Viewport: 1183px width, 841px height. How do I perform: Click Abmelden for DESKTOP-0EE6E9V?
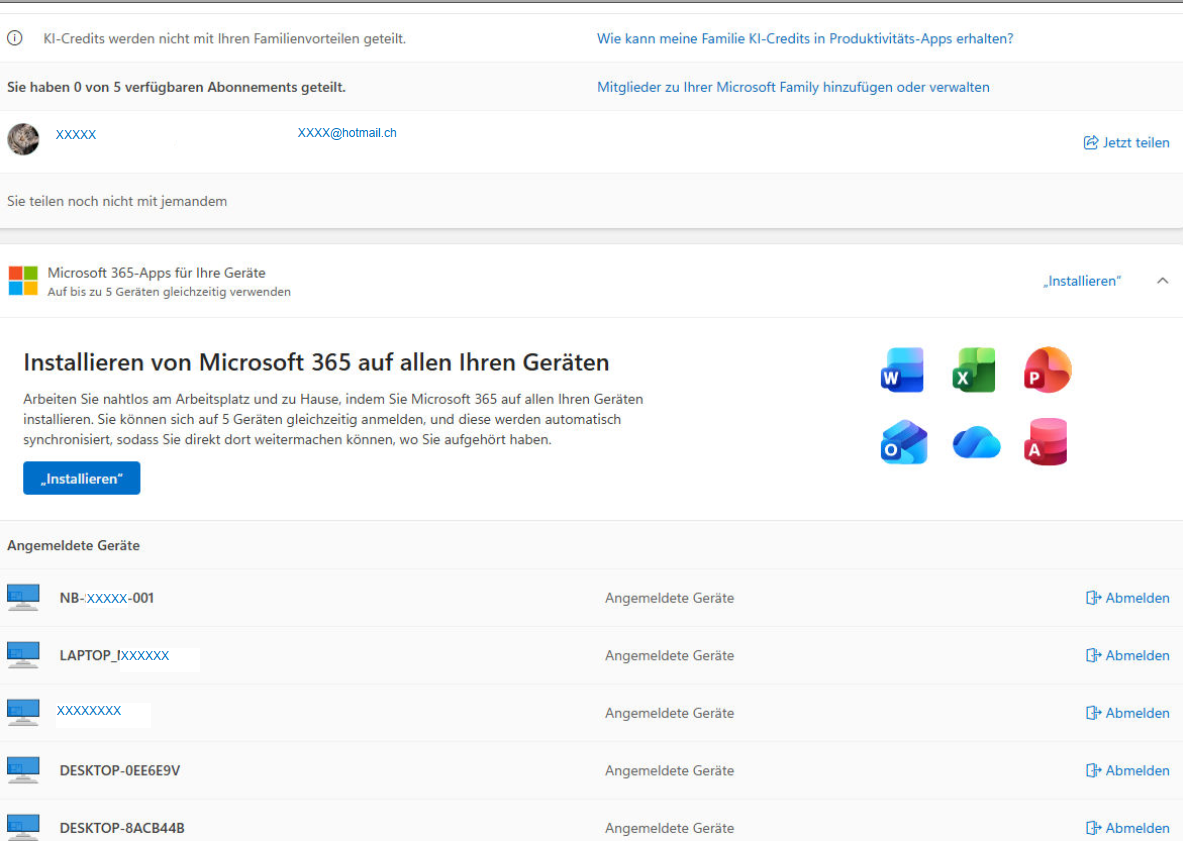[x=1127, y=770]
